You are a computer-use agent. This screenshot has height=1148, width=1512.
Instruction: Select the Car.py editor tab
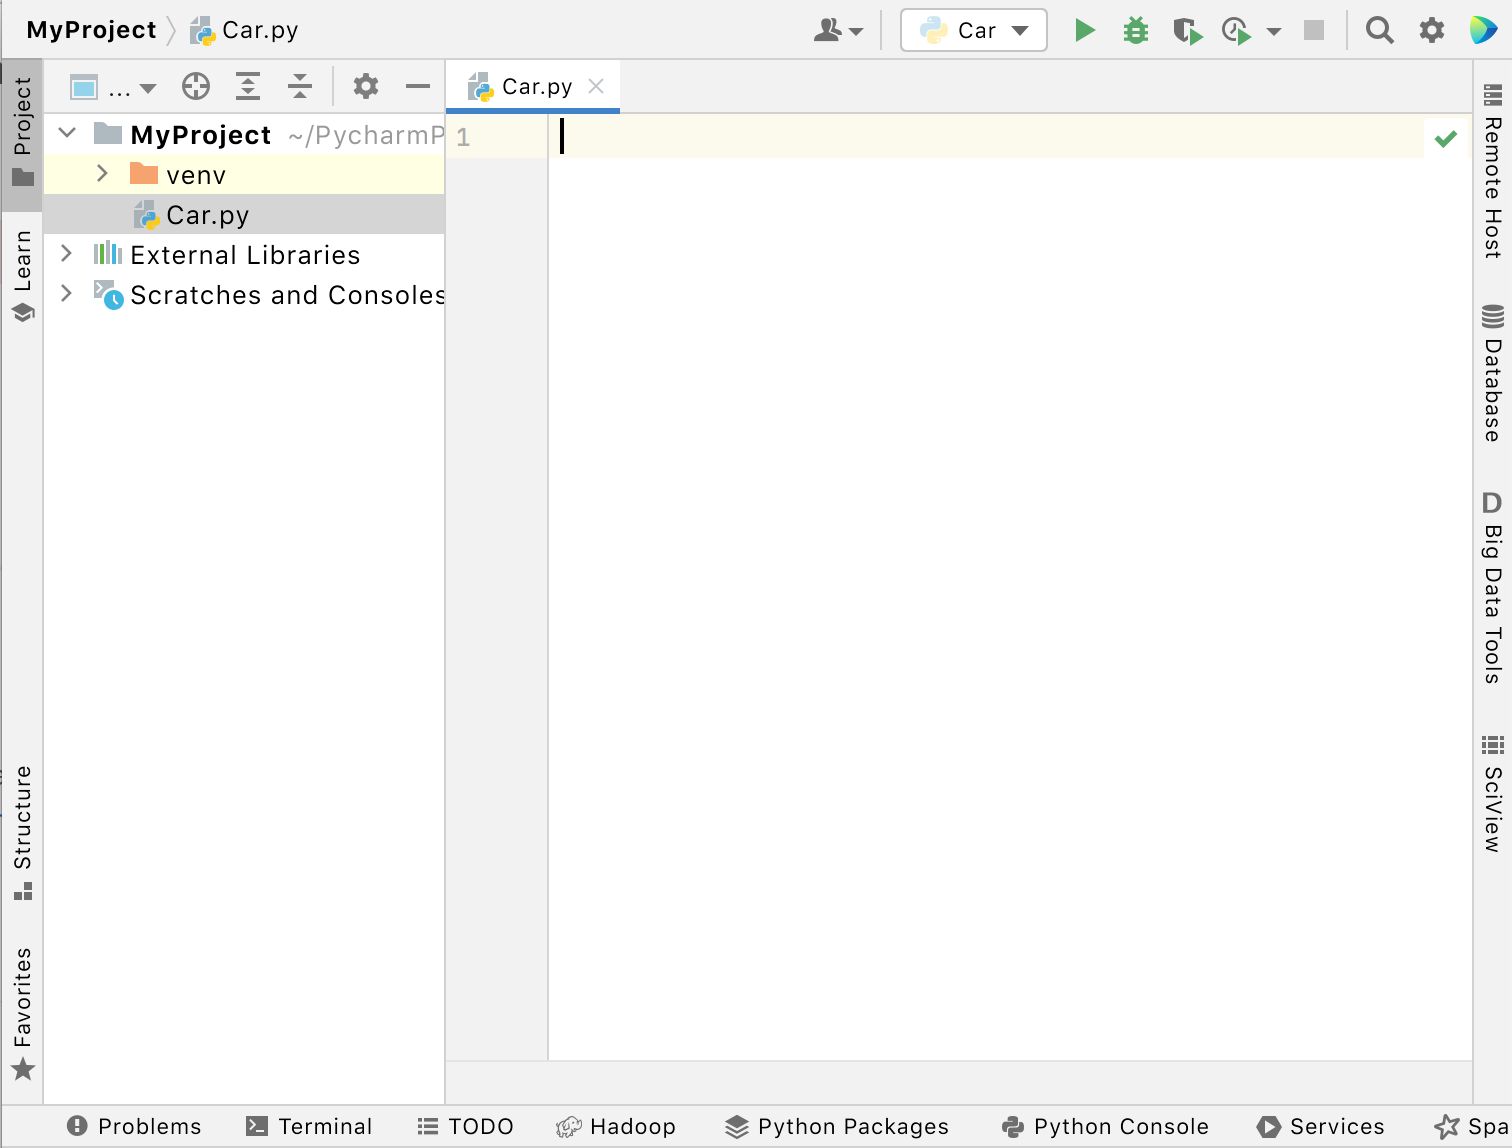coord(533,86)
